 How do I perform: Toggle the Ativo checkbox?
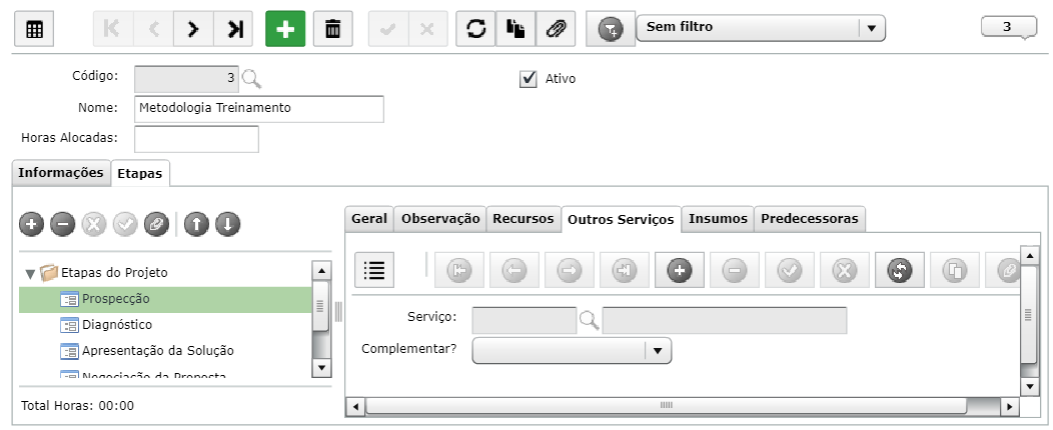tap(529, 79)
